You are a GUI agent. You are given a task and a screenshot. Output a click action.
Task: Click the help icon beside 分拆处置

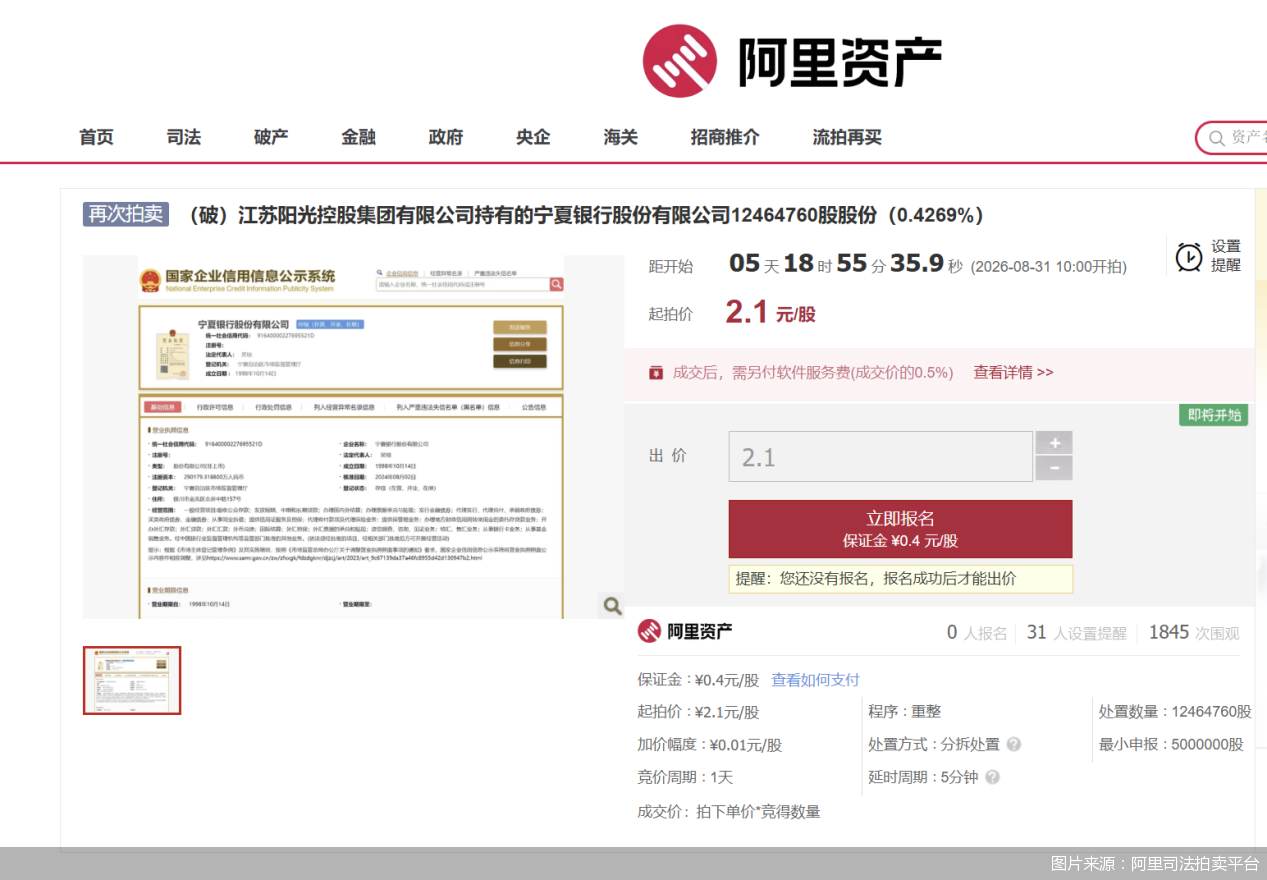coord(1013,744)
